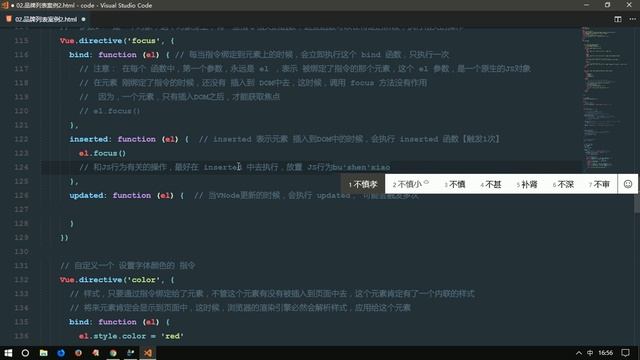Minimize the Visual Studio Code window

[587, 5]
